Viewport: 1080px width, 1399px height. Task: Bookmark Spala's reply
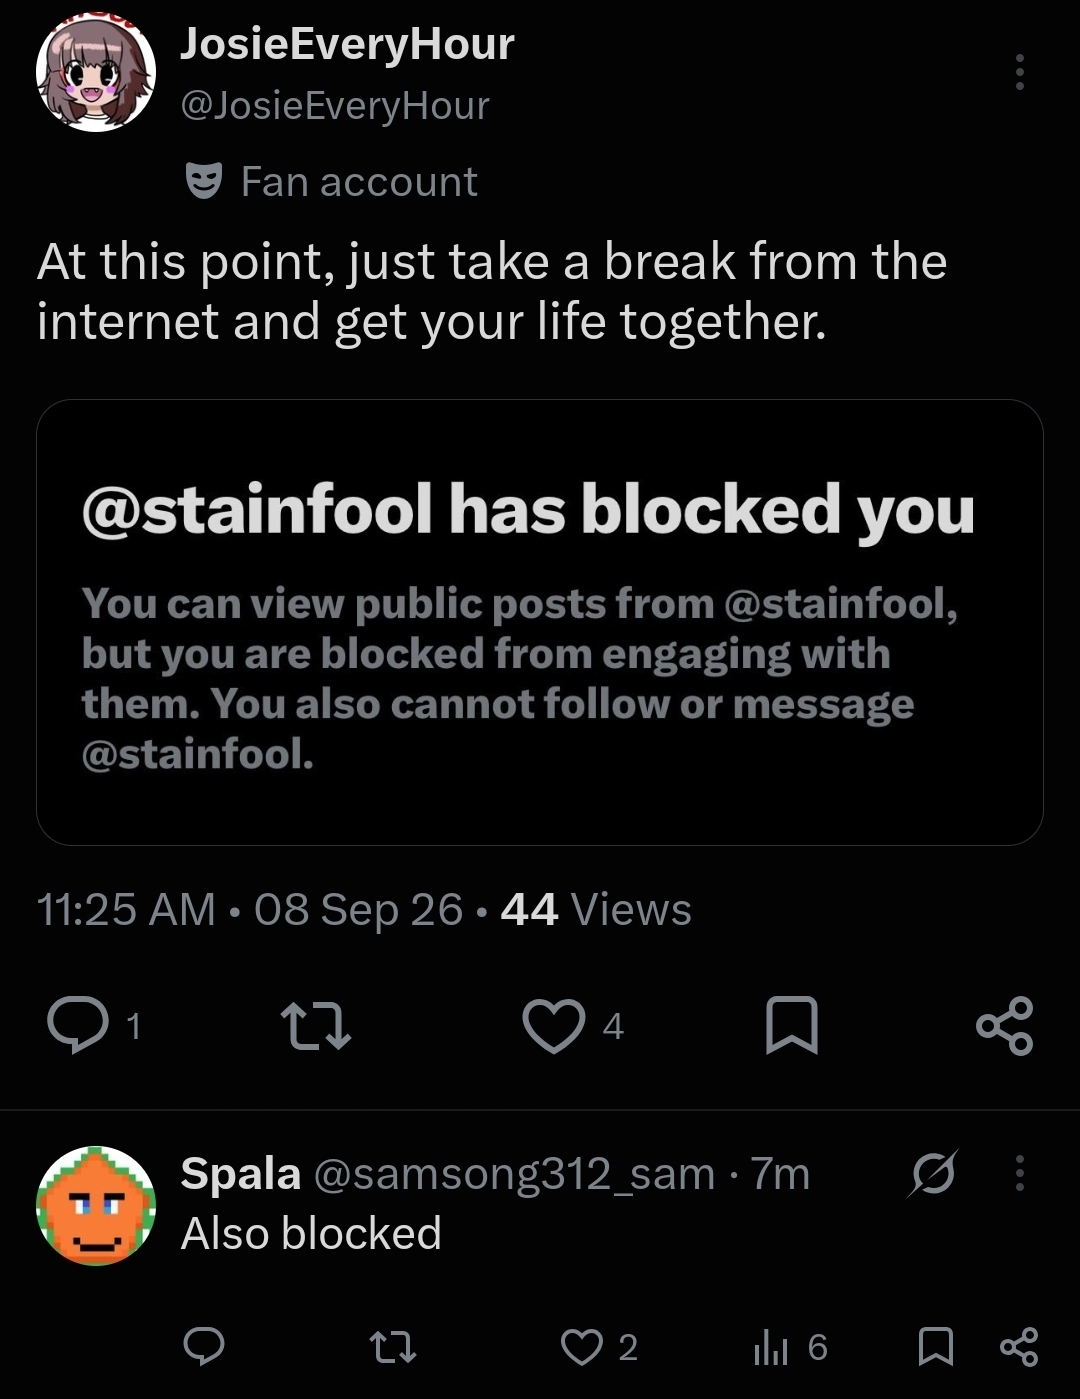(935, 1347)
